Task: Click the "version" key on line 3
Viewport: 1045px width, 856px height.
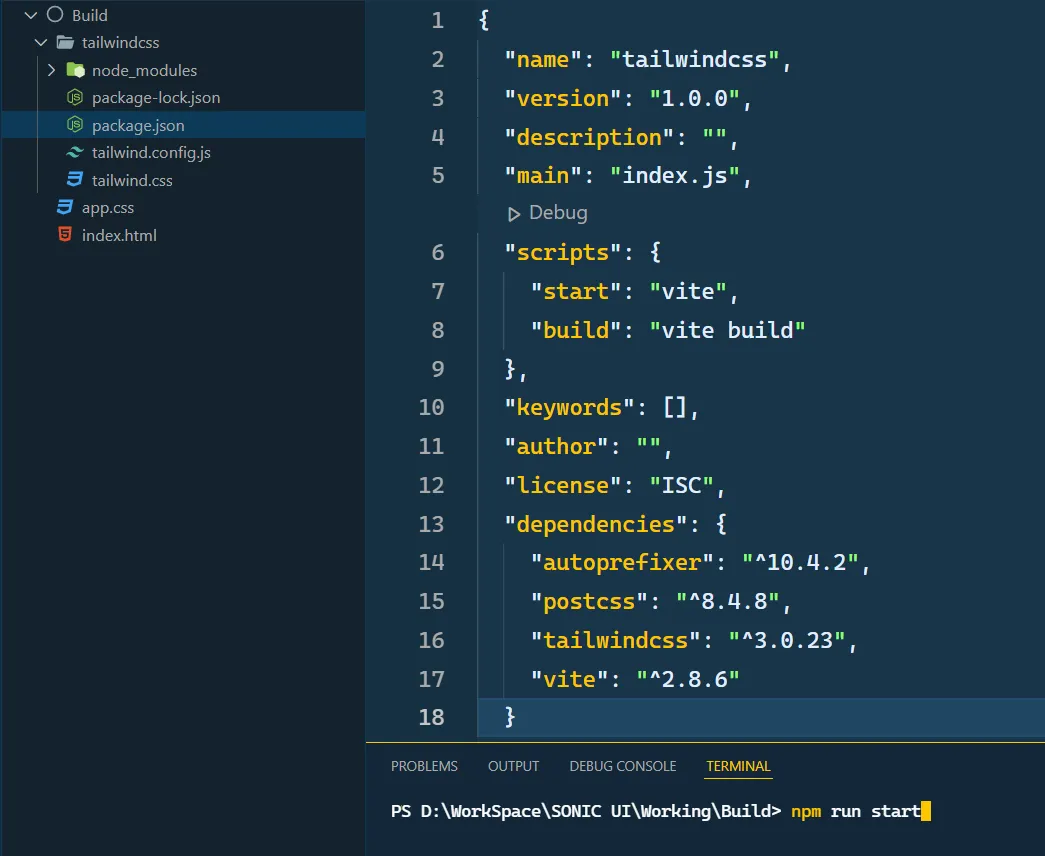Action: (562, 98)
